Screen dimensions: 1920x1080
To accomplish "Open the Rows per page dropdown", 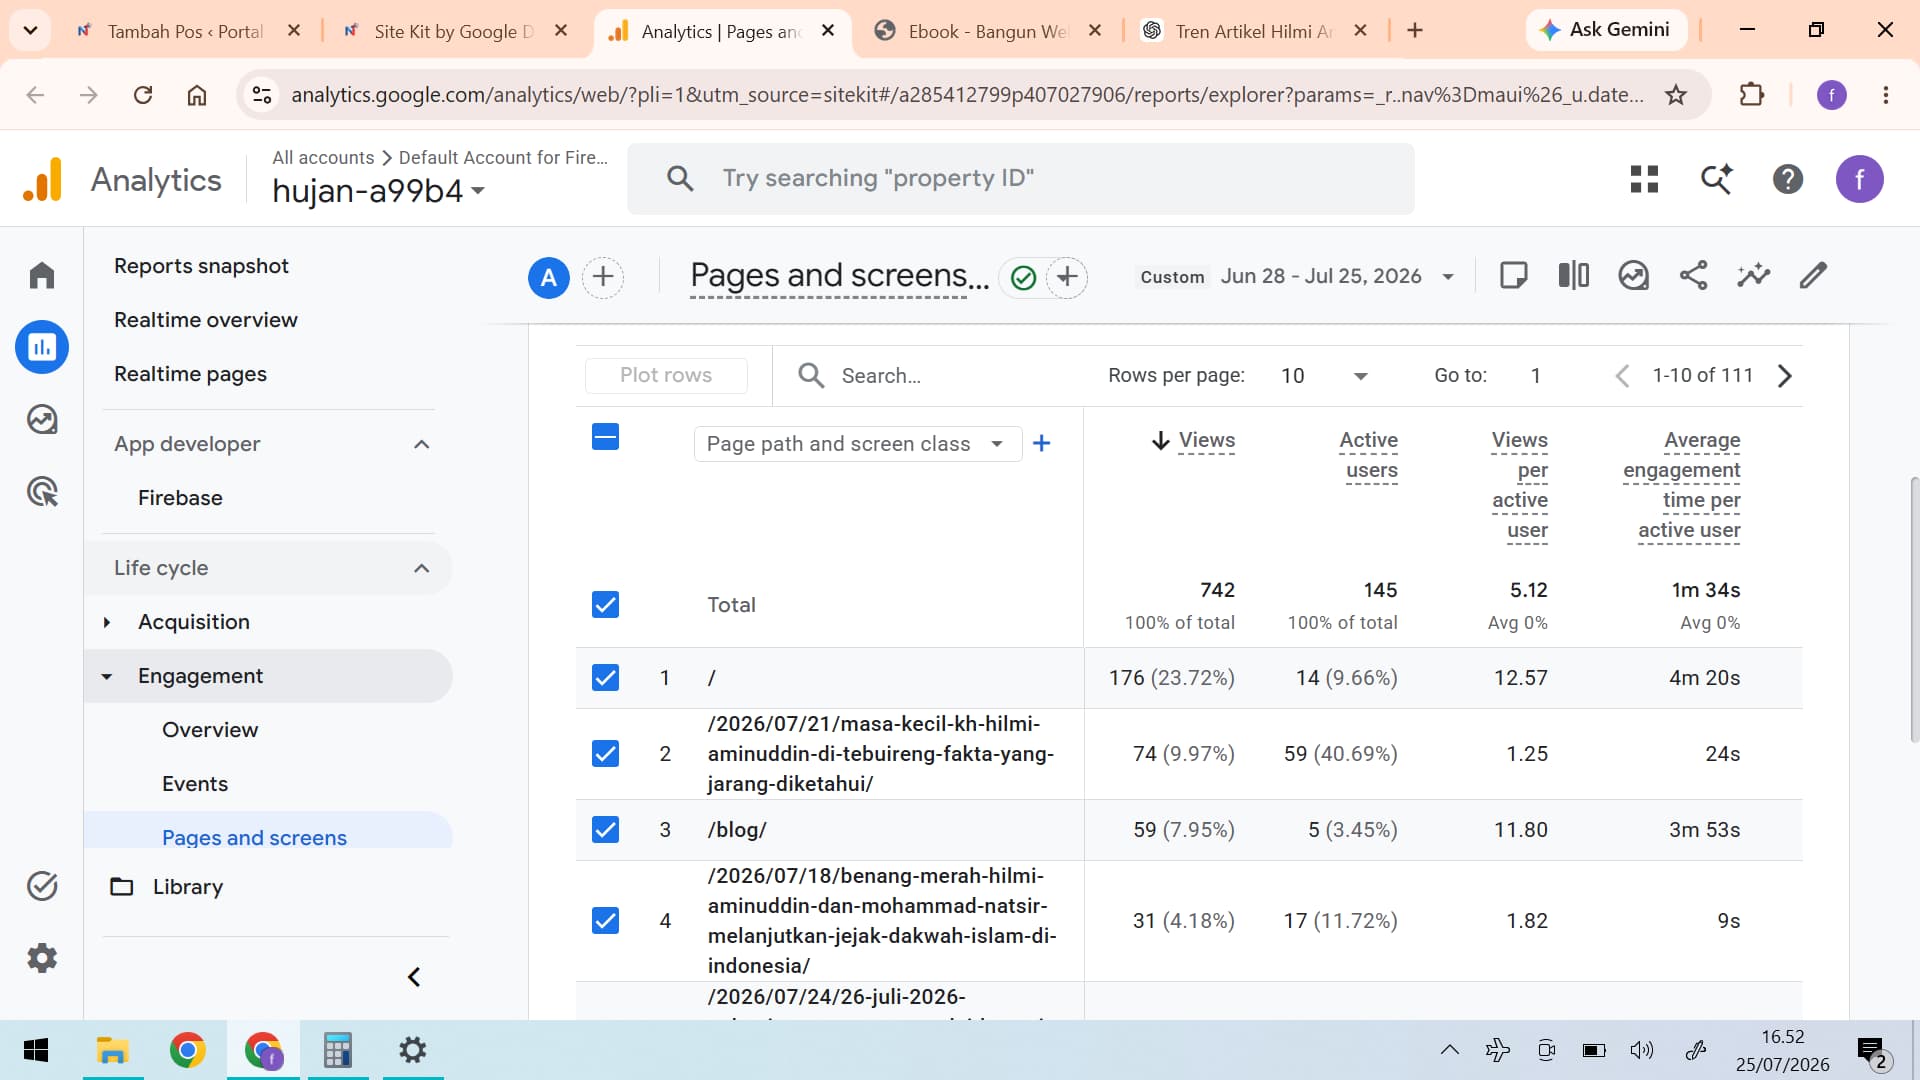I will [x=1324, y=376].
